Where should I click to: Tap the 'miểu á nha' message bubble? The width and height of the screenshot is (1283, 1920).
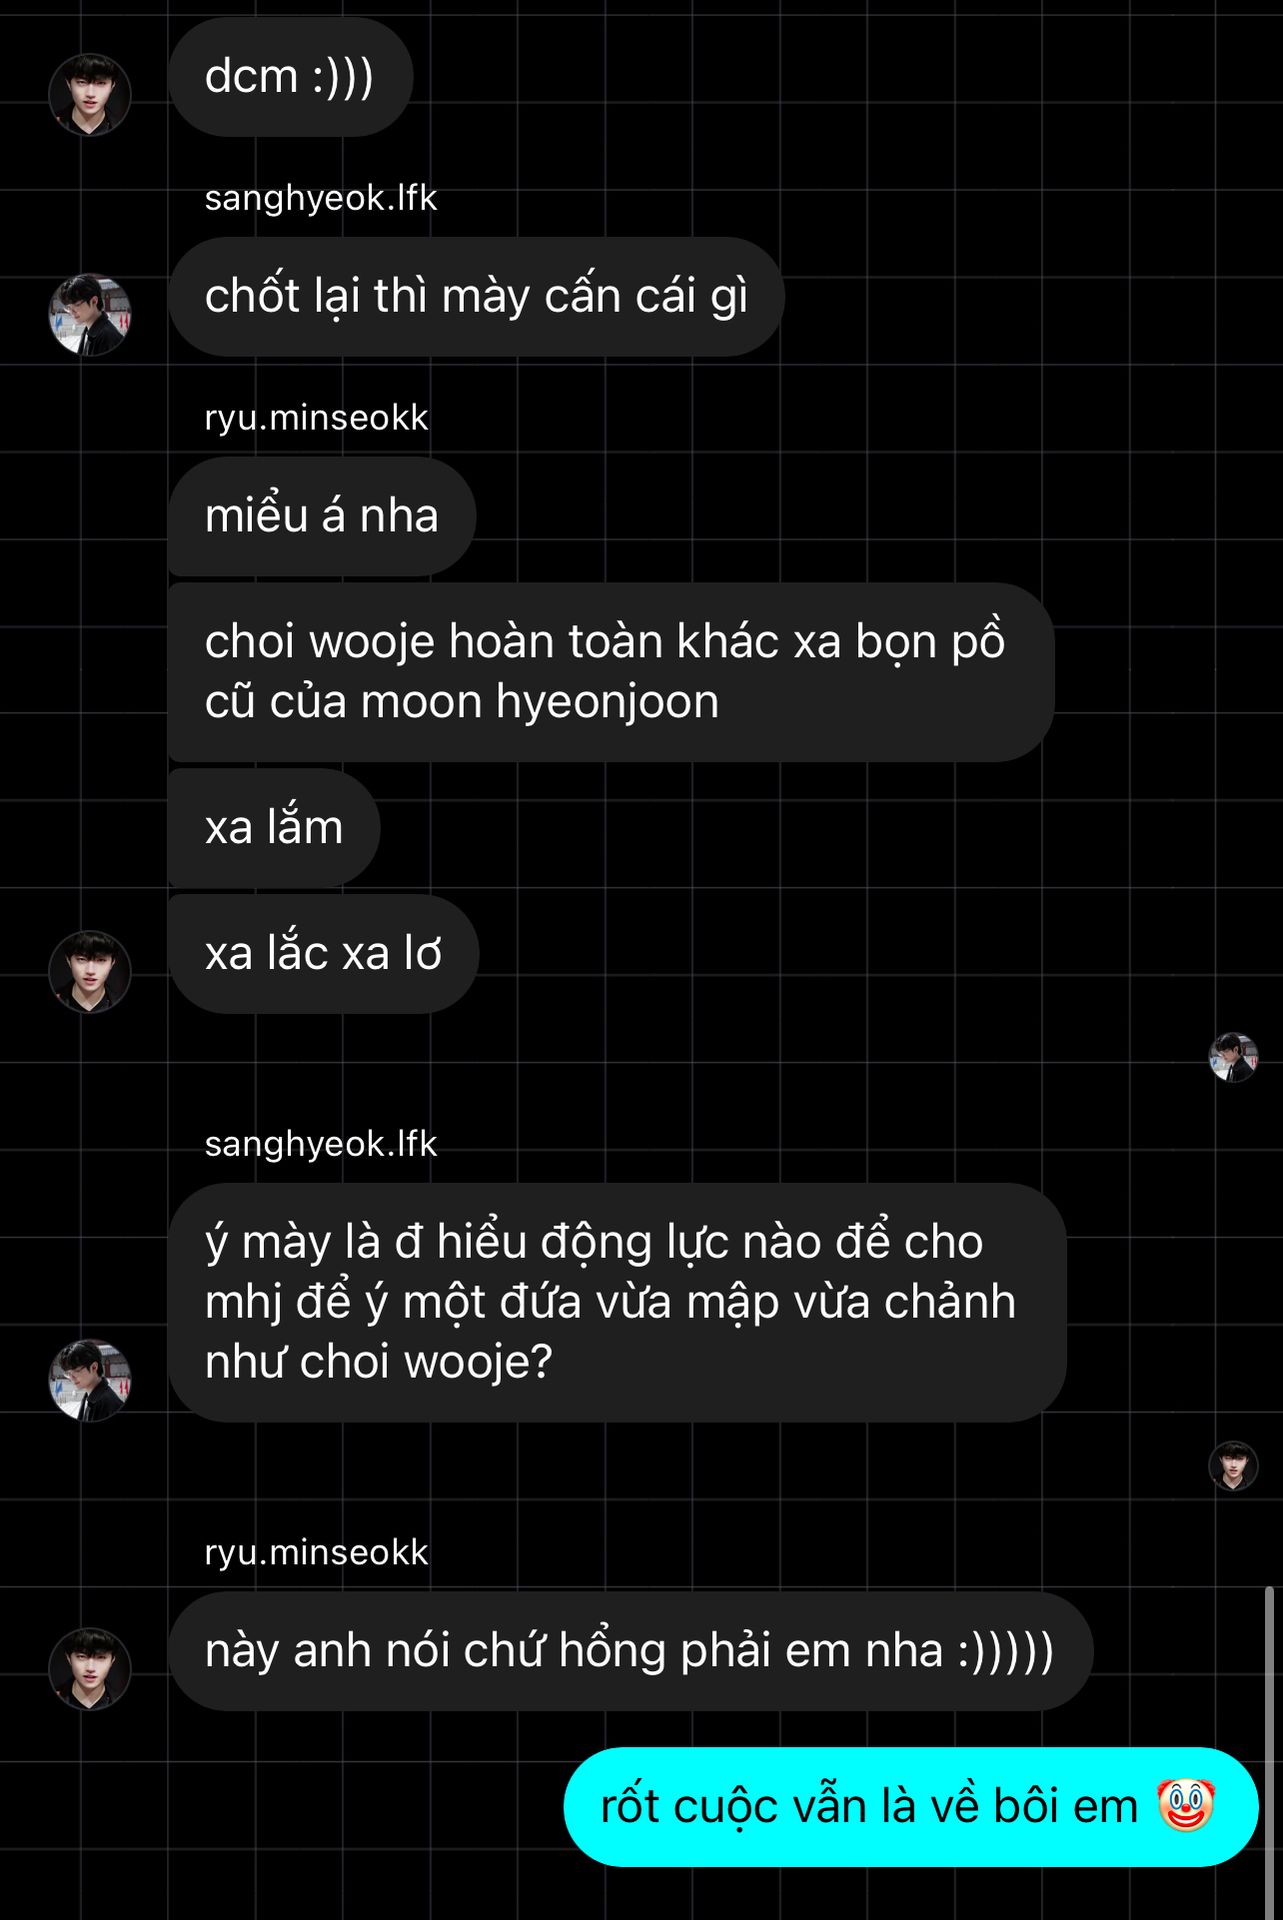point(322,516)
